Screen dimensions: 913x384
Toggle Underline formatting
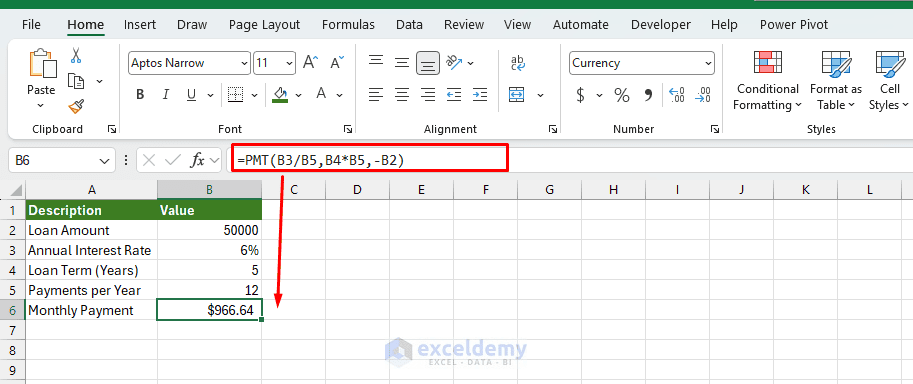[x=190, y=95]
